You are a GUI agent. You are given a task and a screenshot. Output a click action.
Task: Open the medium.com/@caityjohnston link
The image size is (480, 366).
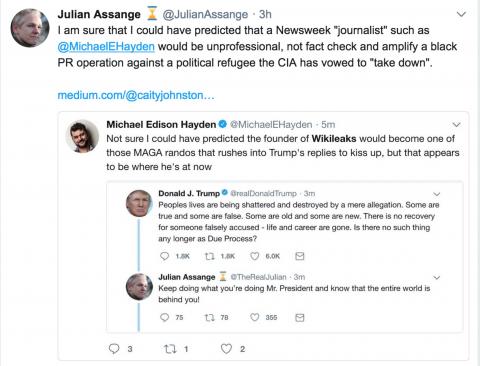pos(136,95)
